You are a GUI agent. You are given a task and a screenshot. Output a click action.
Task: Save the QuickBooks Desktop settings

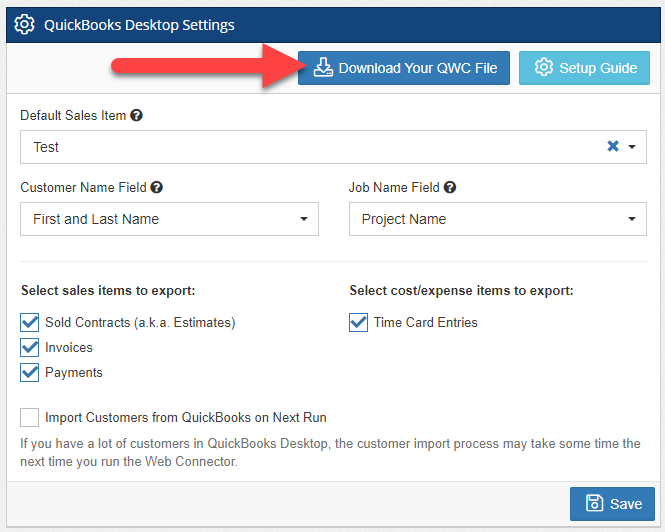612,503
